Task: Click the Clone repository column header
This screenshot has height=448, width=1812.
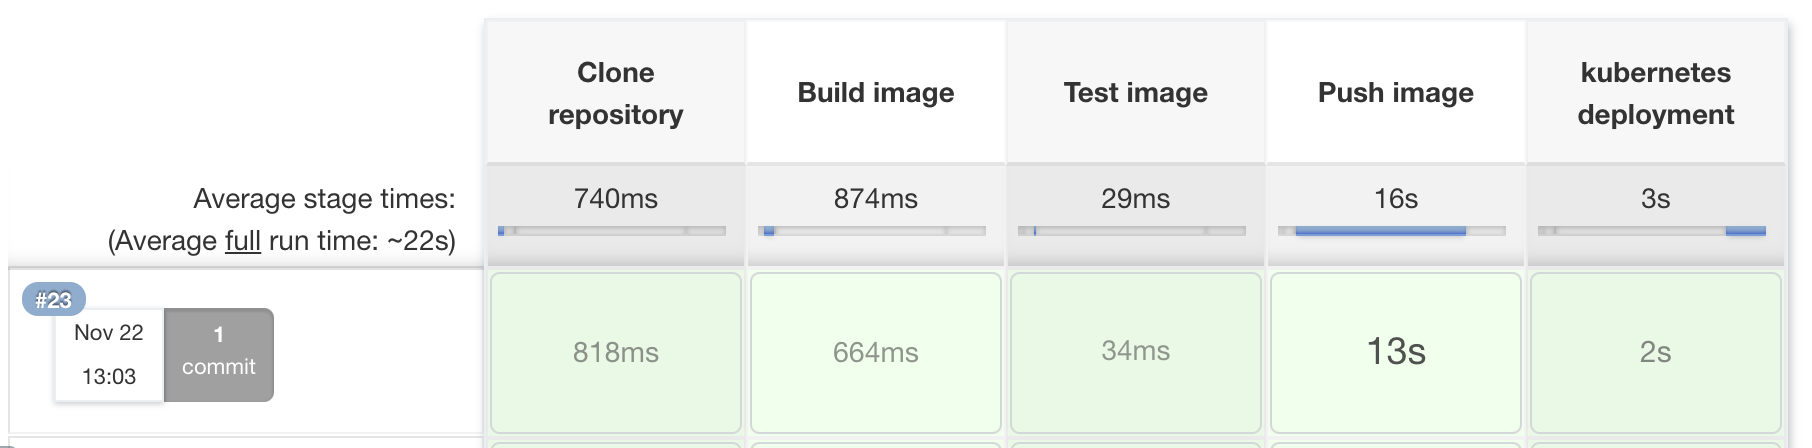Action: pos(616,93)
